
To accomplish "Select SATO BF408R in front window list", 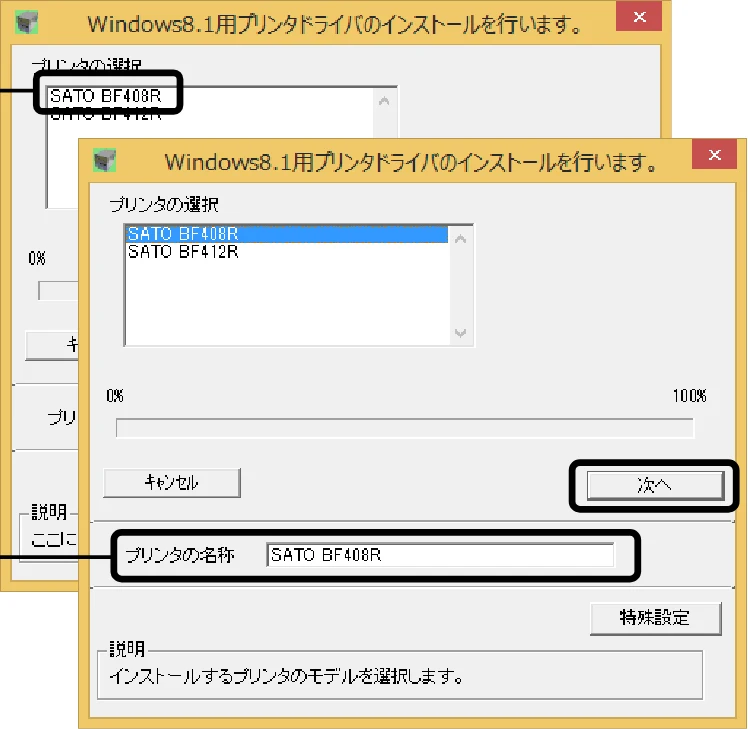I will point(287,234).
